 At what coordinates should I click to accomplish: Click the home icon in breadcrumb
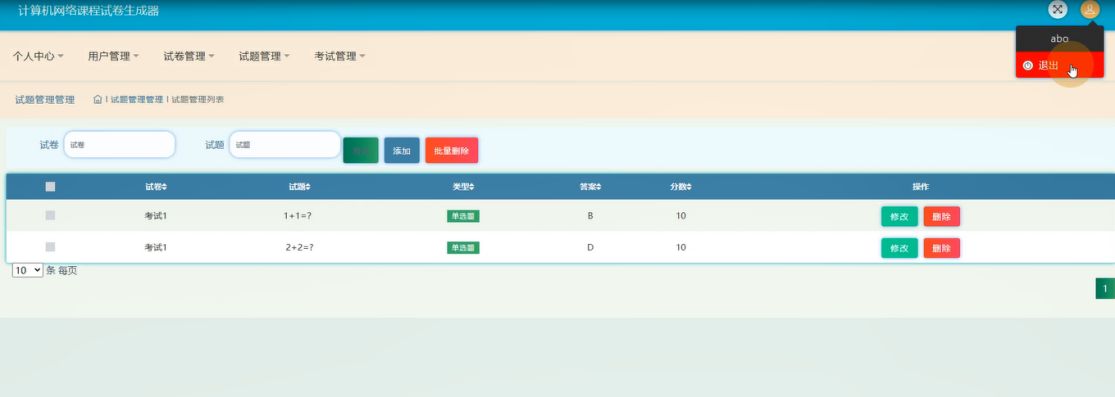(x=97, y=100)
